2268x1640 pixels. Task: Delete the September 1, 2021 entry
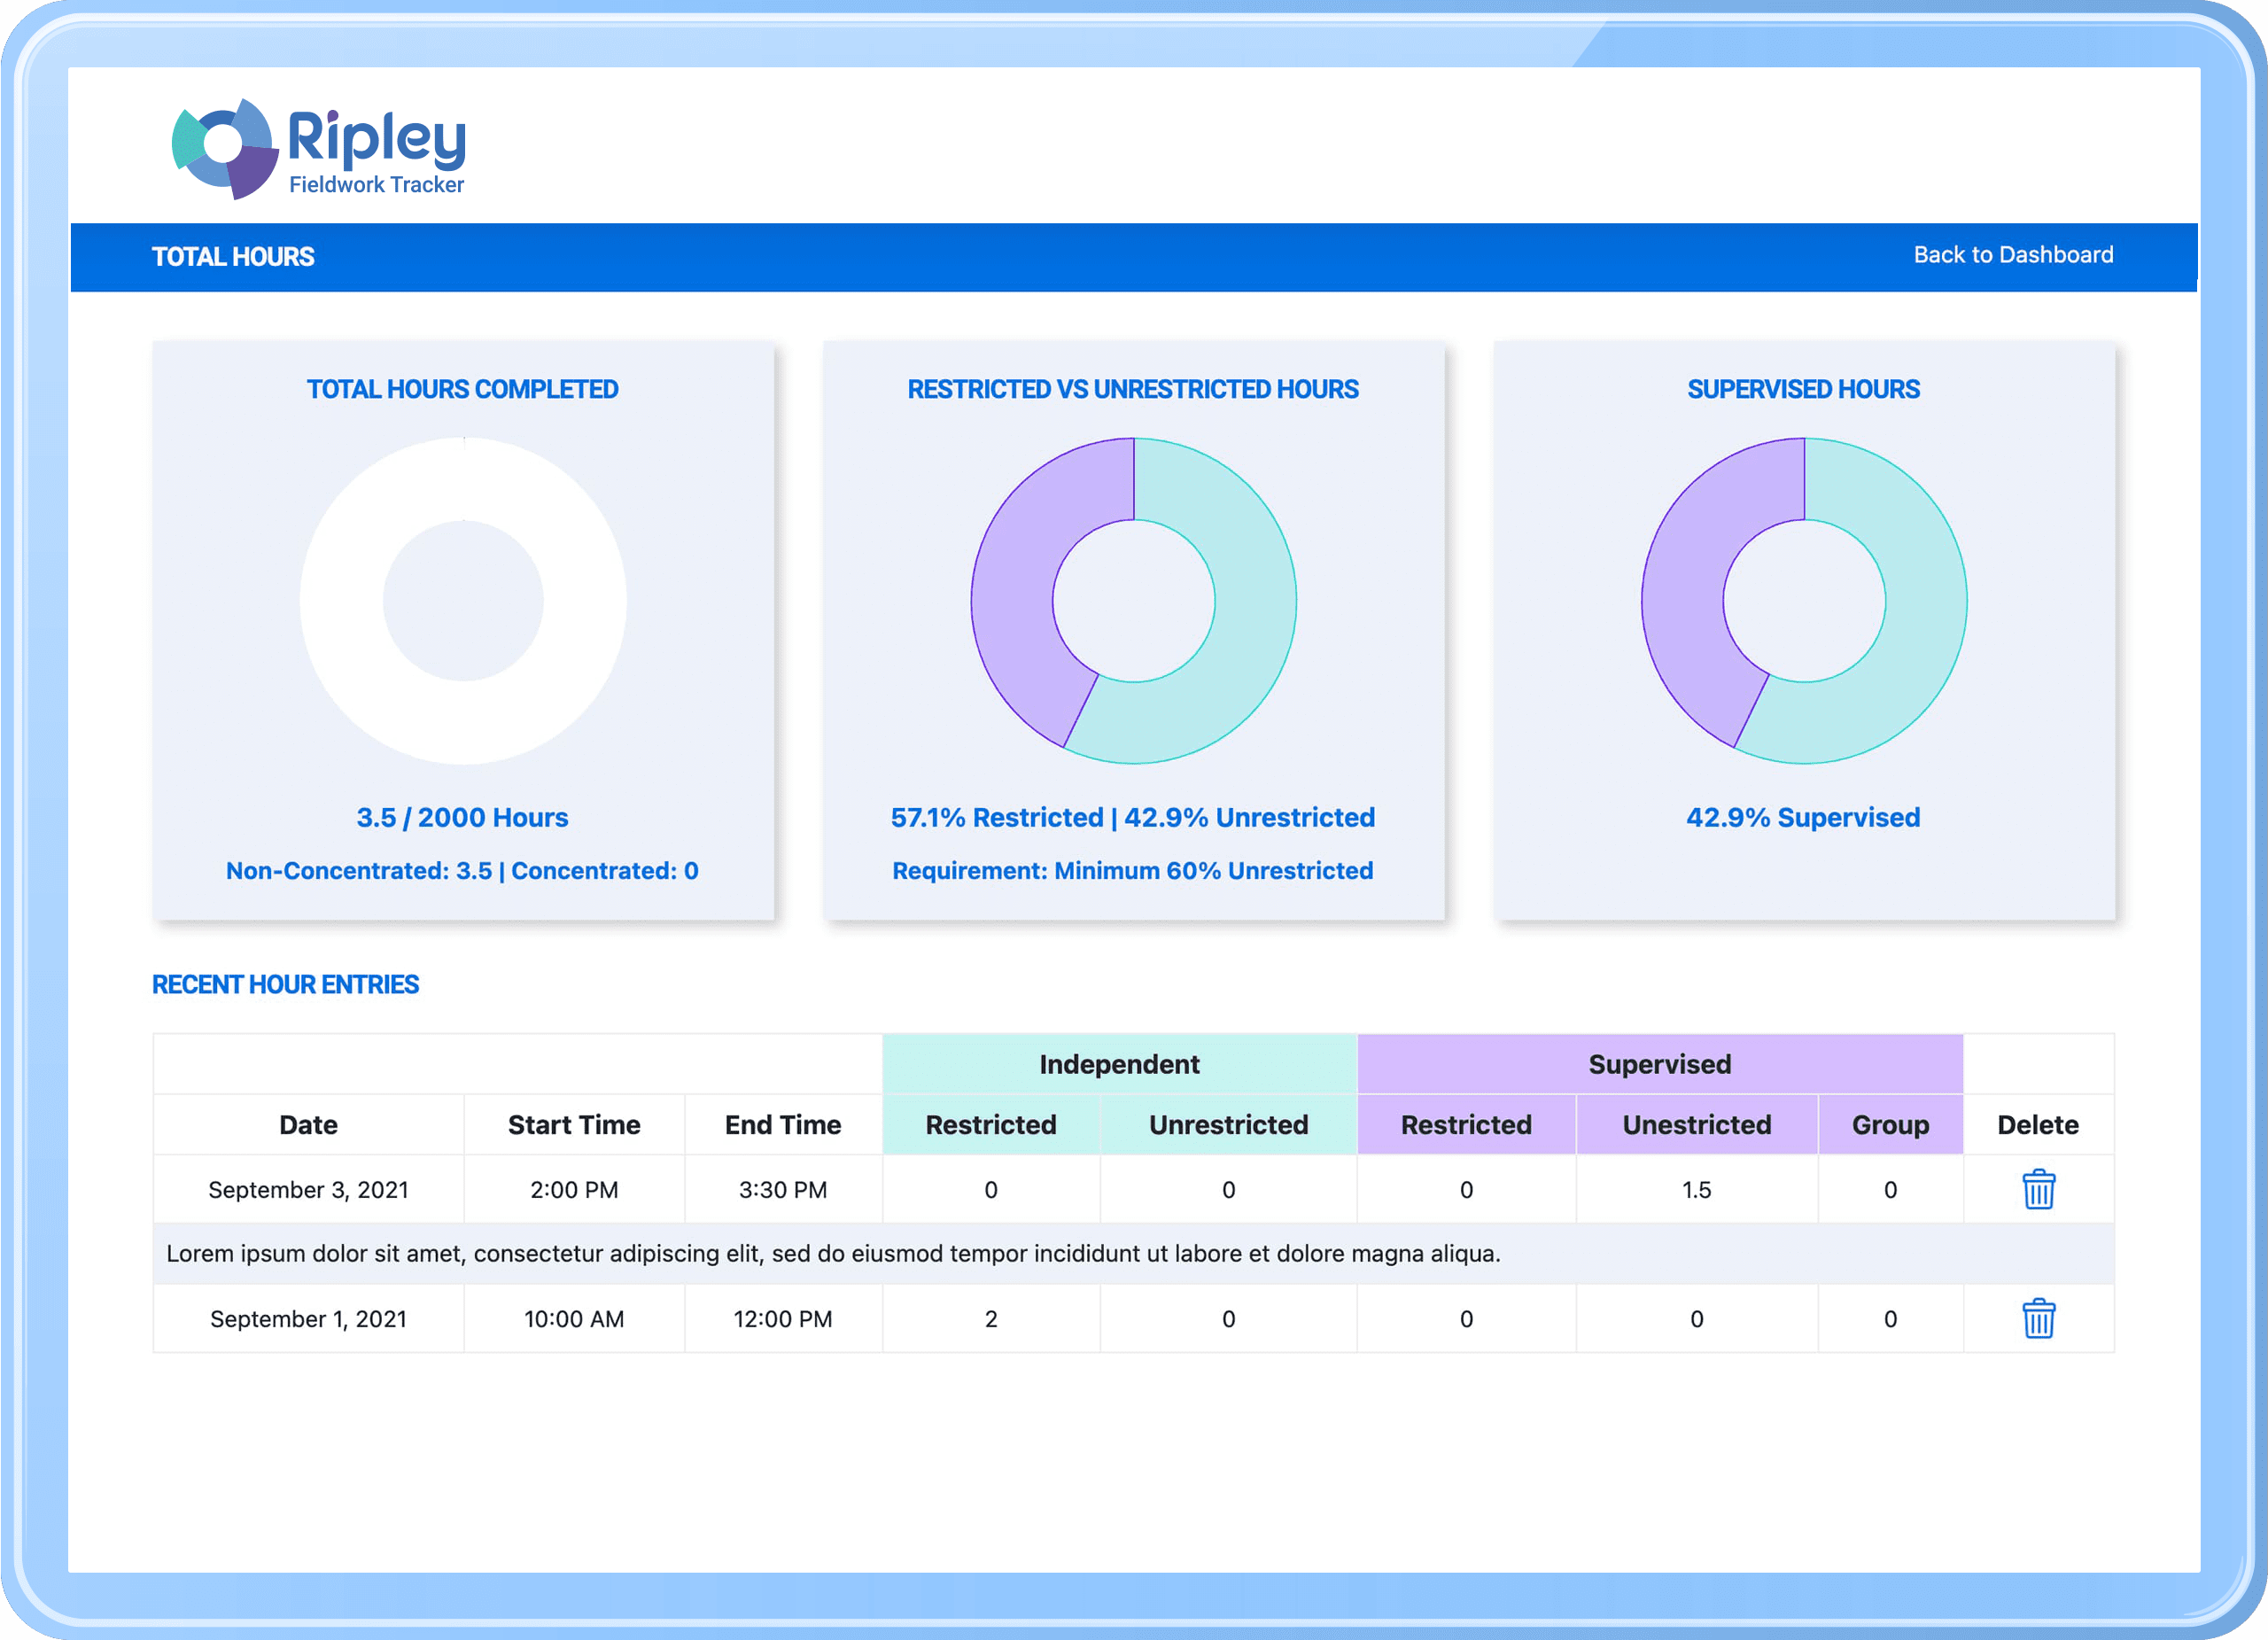click(2038, 1318)
